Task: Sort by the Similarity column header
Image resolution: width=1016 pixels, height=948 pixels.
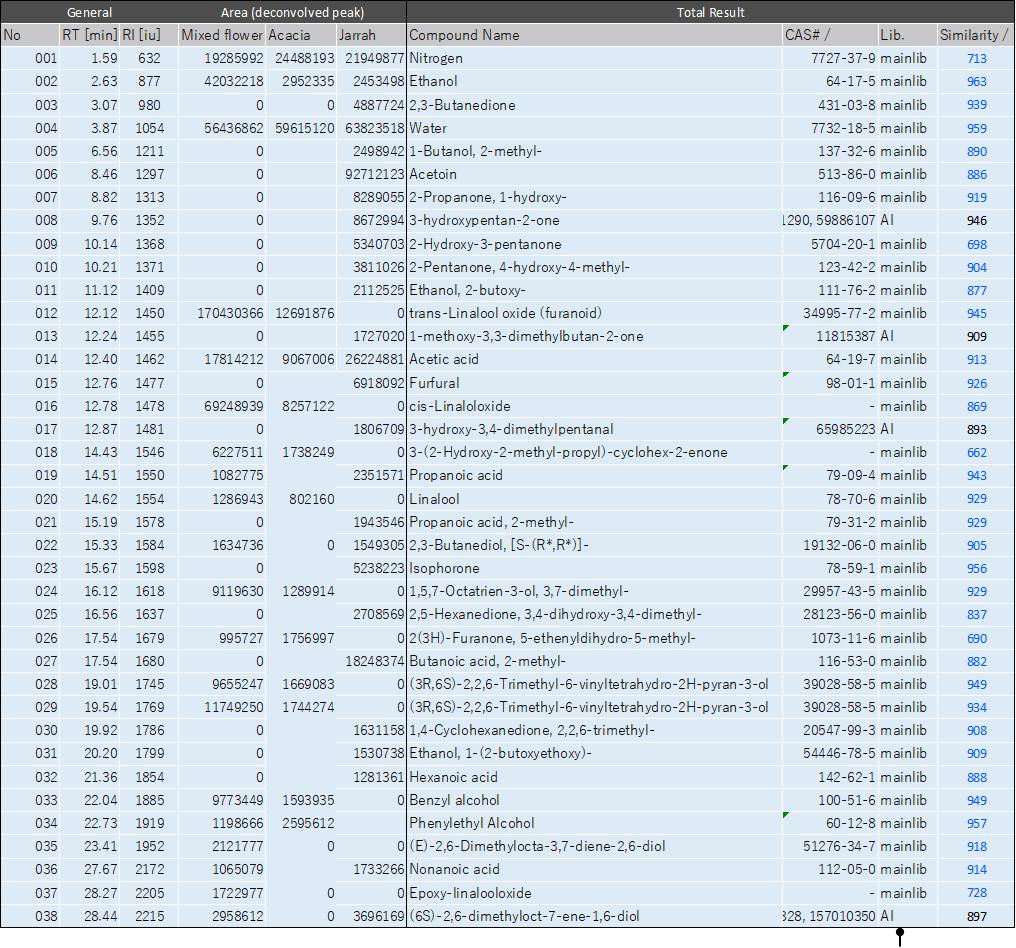Action: [974, 35]
